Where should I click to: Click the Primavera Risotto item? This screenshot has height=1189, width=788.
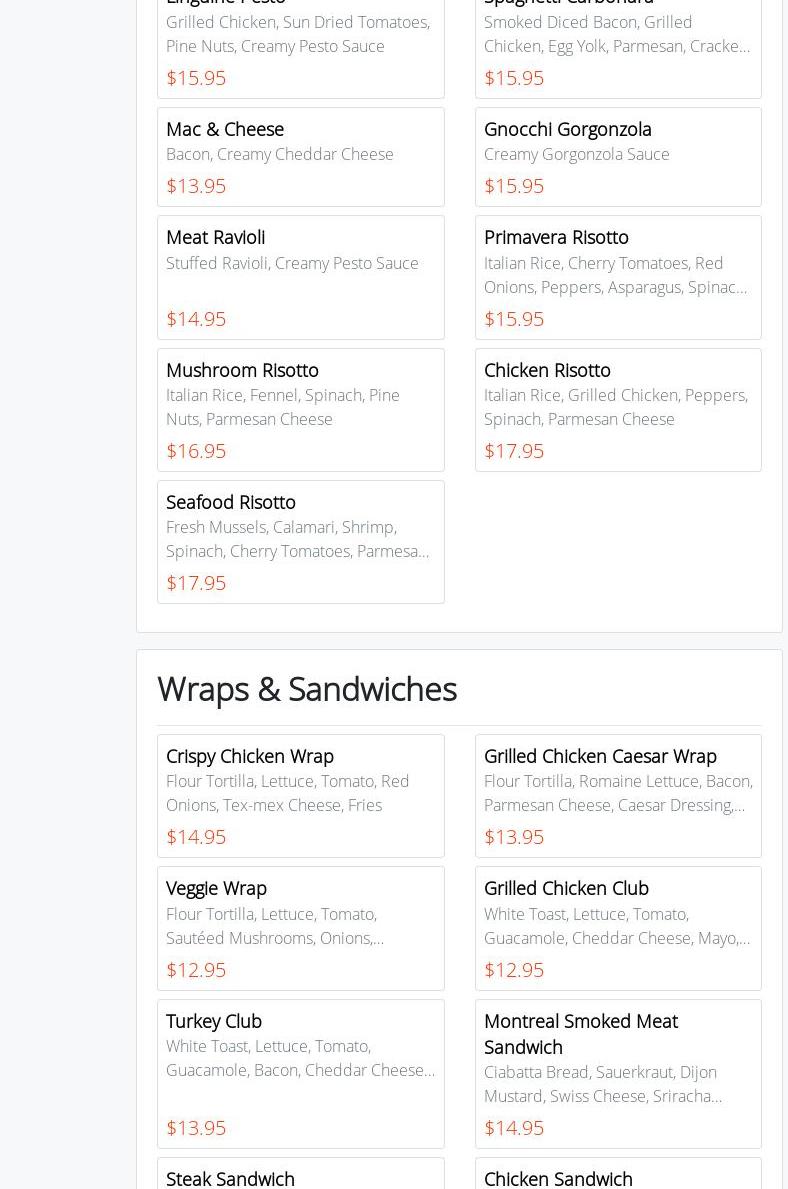(x=617, y=277)
